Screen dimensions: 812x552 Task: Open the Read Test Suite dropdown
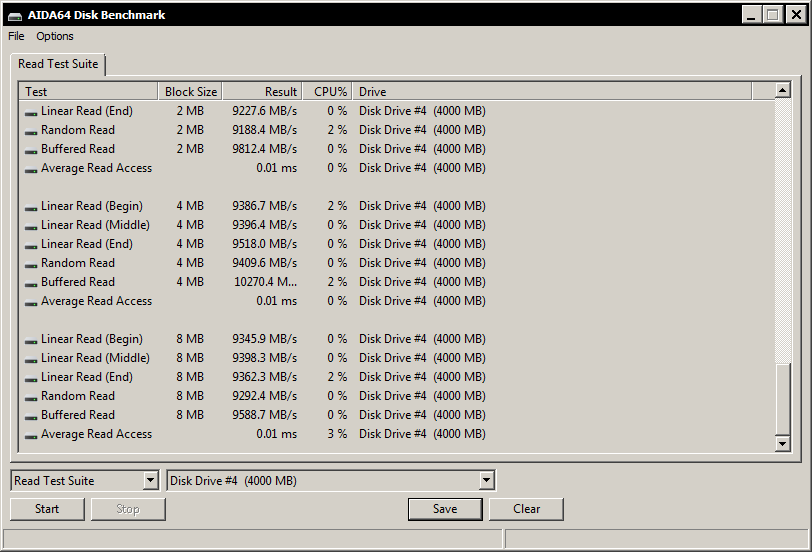150,481
